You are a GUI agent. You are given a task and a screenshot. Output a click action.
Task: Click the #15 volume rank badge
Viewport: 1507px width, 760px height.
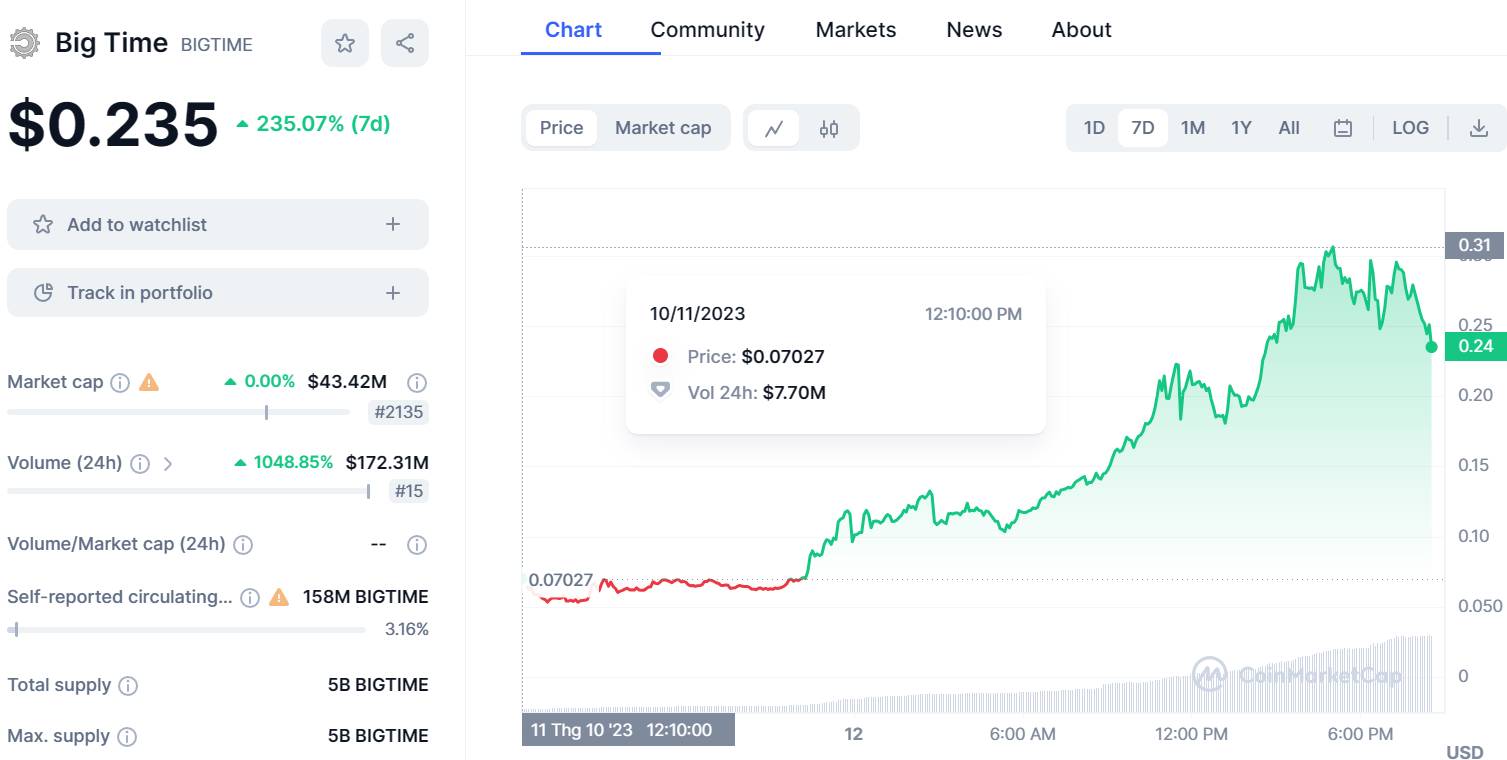[409, 491]
